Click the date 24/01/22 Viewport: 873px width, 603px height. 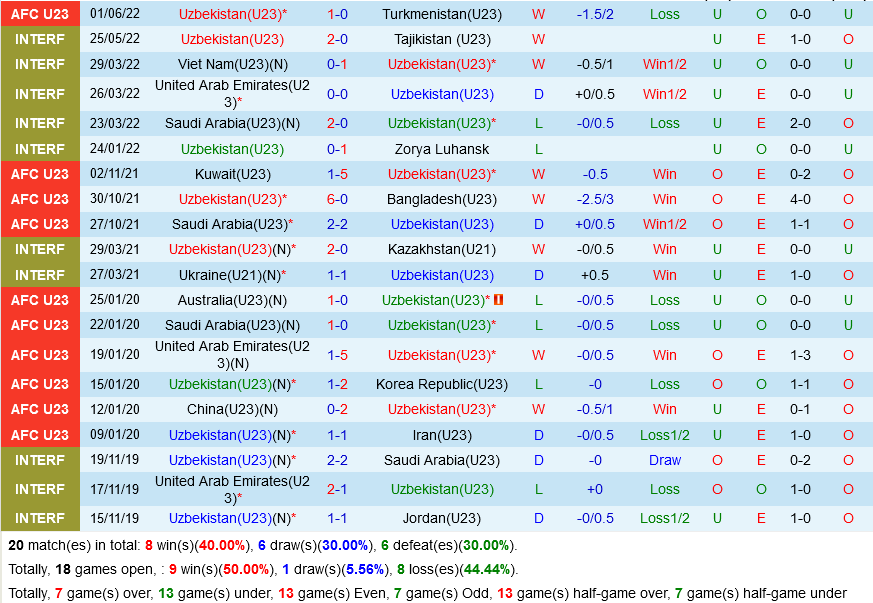pos(115,149)
